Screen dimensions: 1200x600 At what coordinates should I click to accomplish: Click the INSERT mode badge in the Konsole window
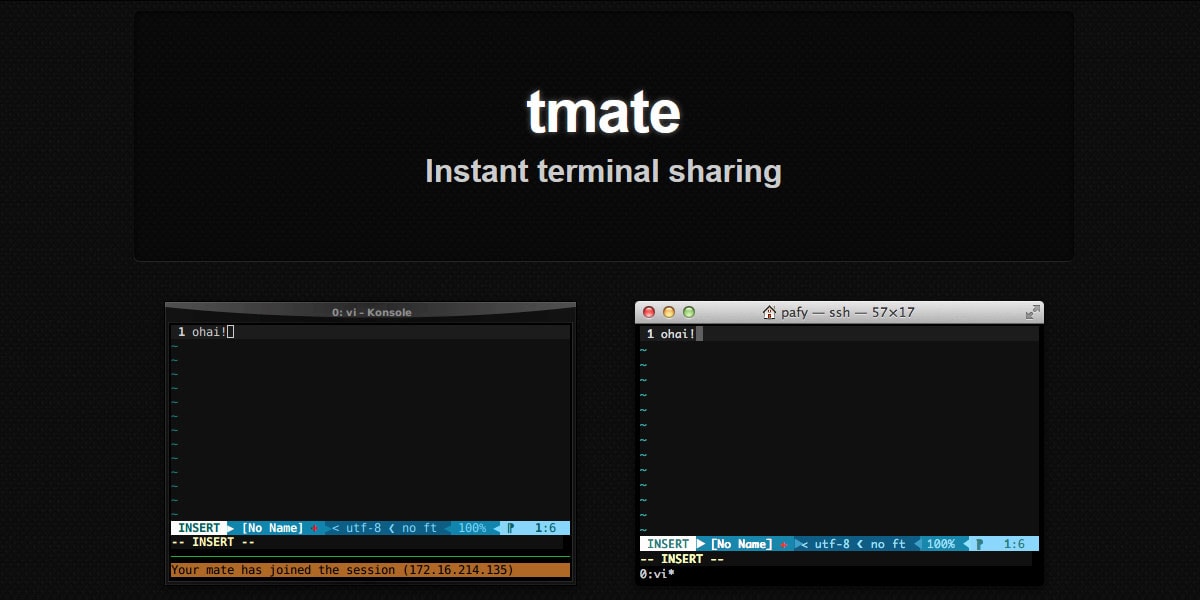coord(199,528)
